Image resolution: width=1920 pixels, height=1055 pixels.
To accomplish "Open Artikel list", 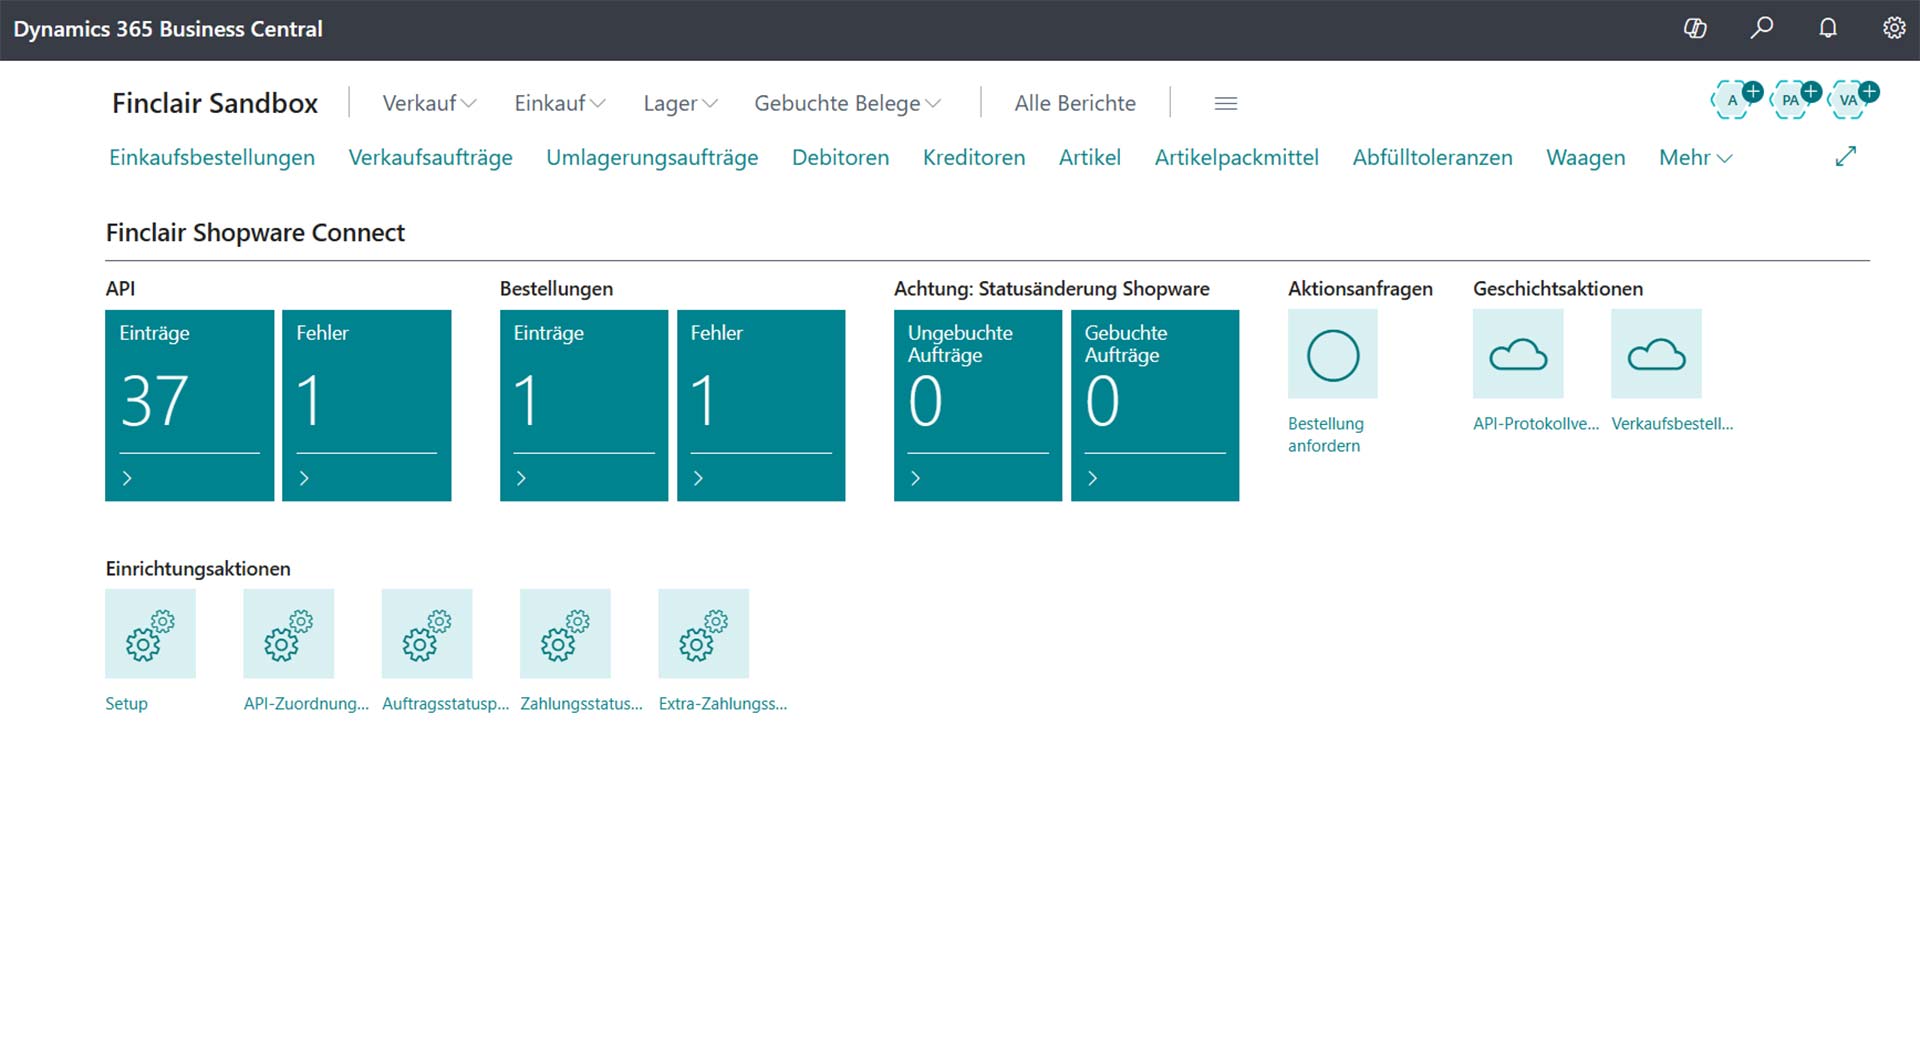I will point(1090,158).
